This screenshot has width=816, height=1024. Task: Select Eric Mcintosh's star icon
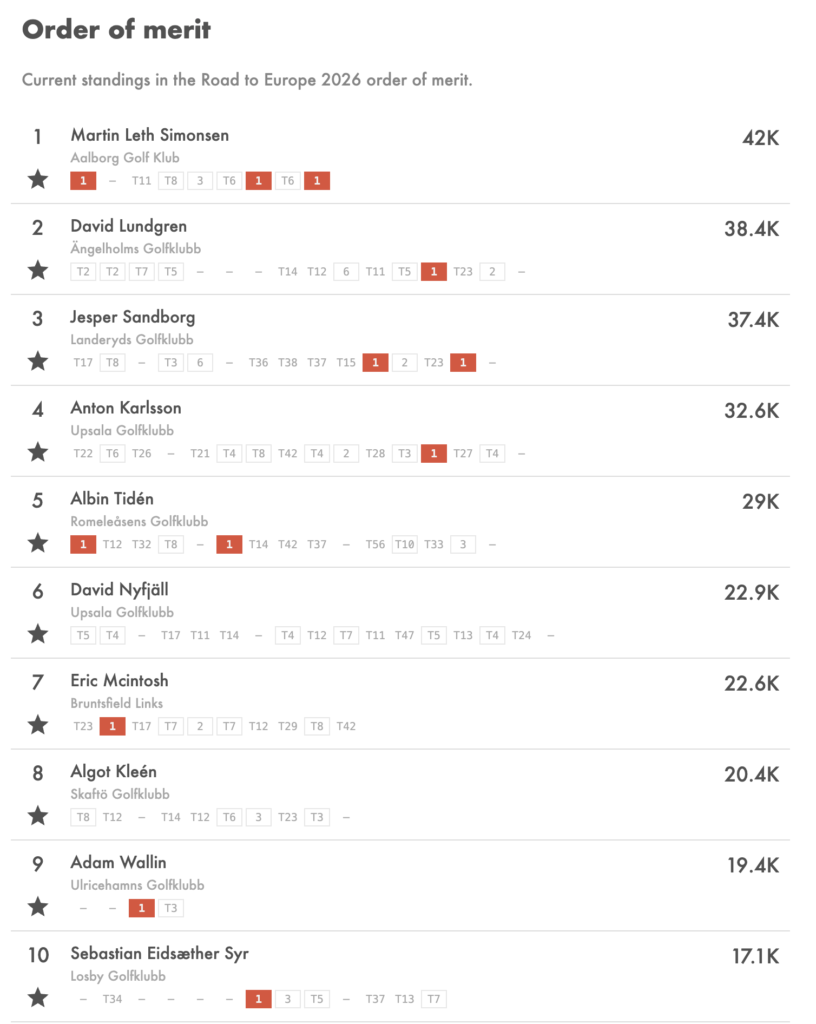click(x=38, y=724)
